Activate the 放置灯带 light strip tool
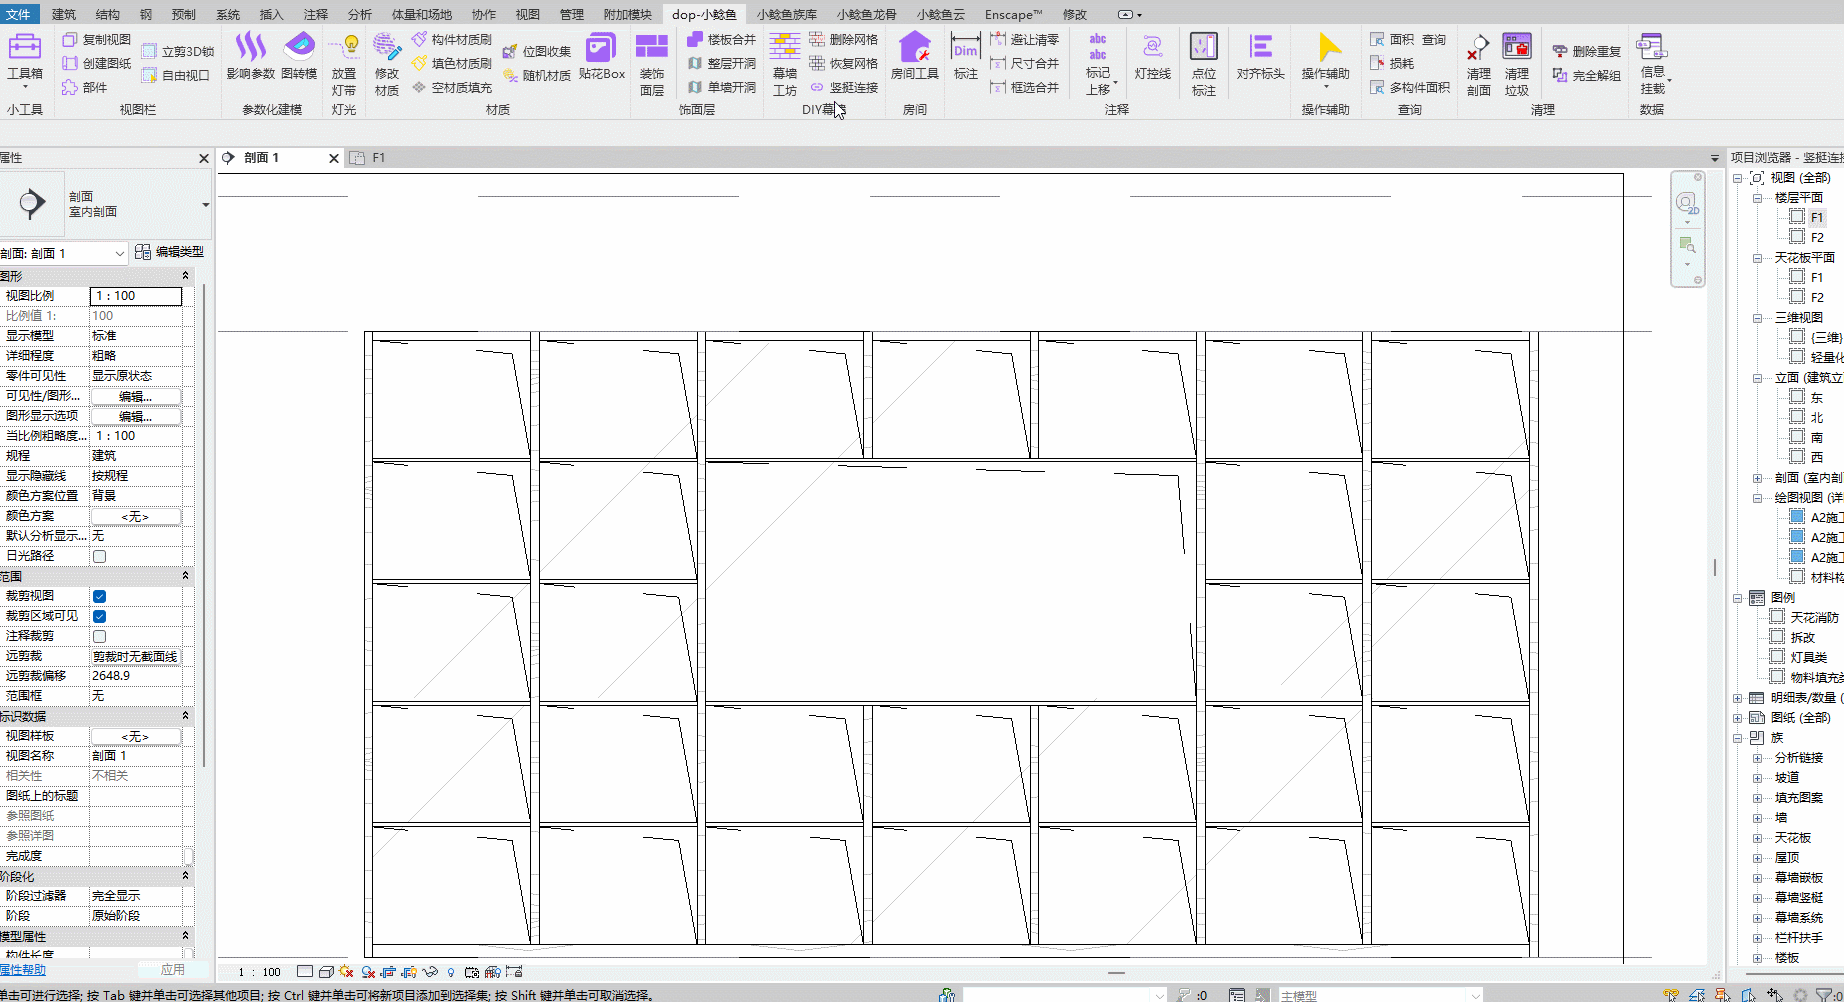This screenshot has width=1844, height=1002. pyautogui.click(x=344, y=65)
